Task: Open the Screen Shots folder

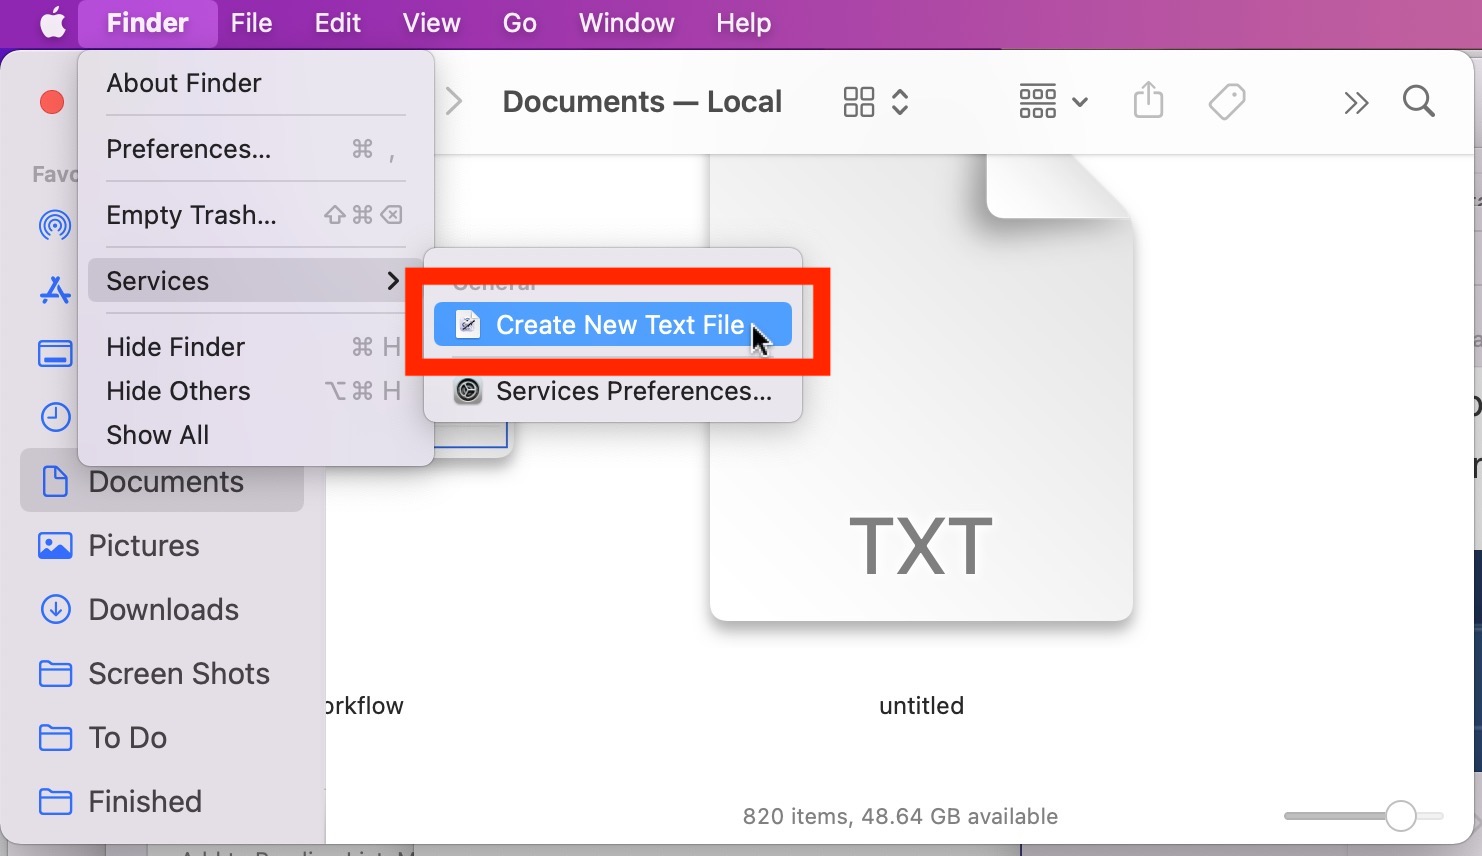Action: [x=178, y=673]
